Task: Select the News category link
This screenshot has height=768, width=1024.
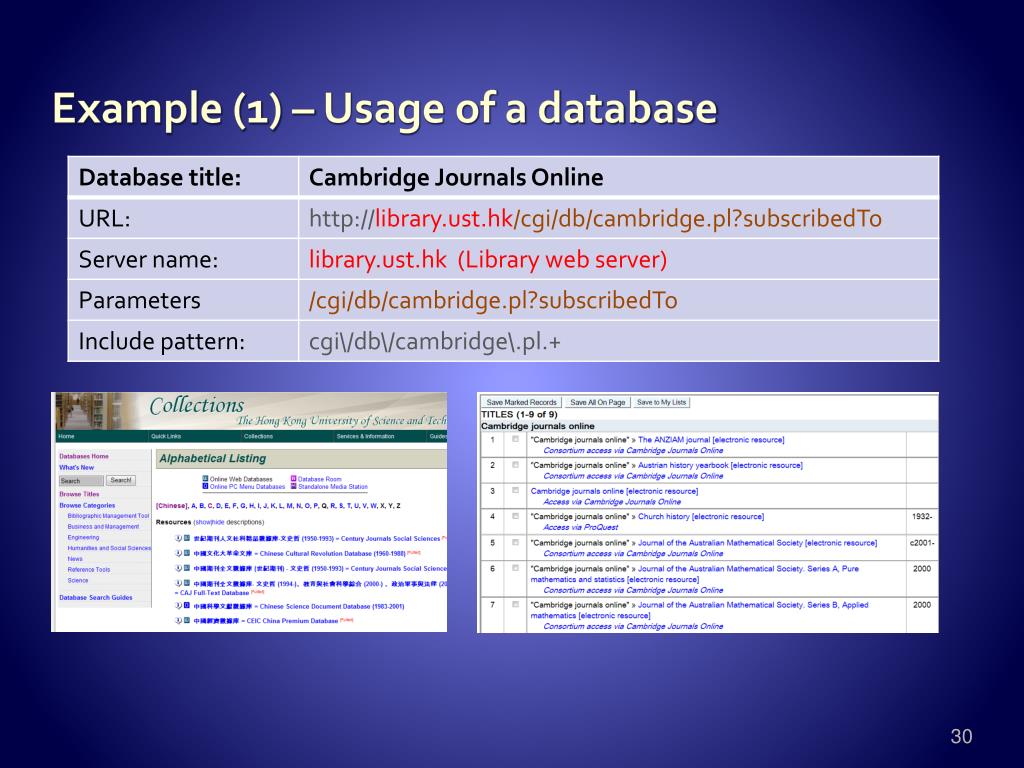Action: point(75,559)
